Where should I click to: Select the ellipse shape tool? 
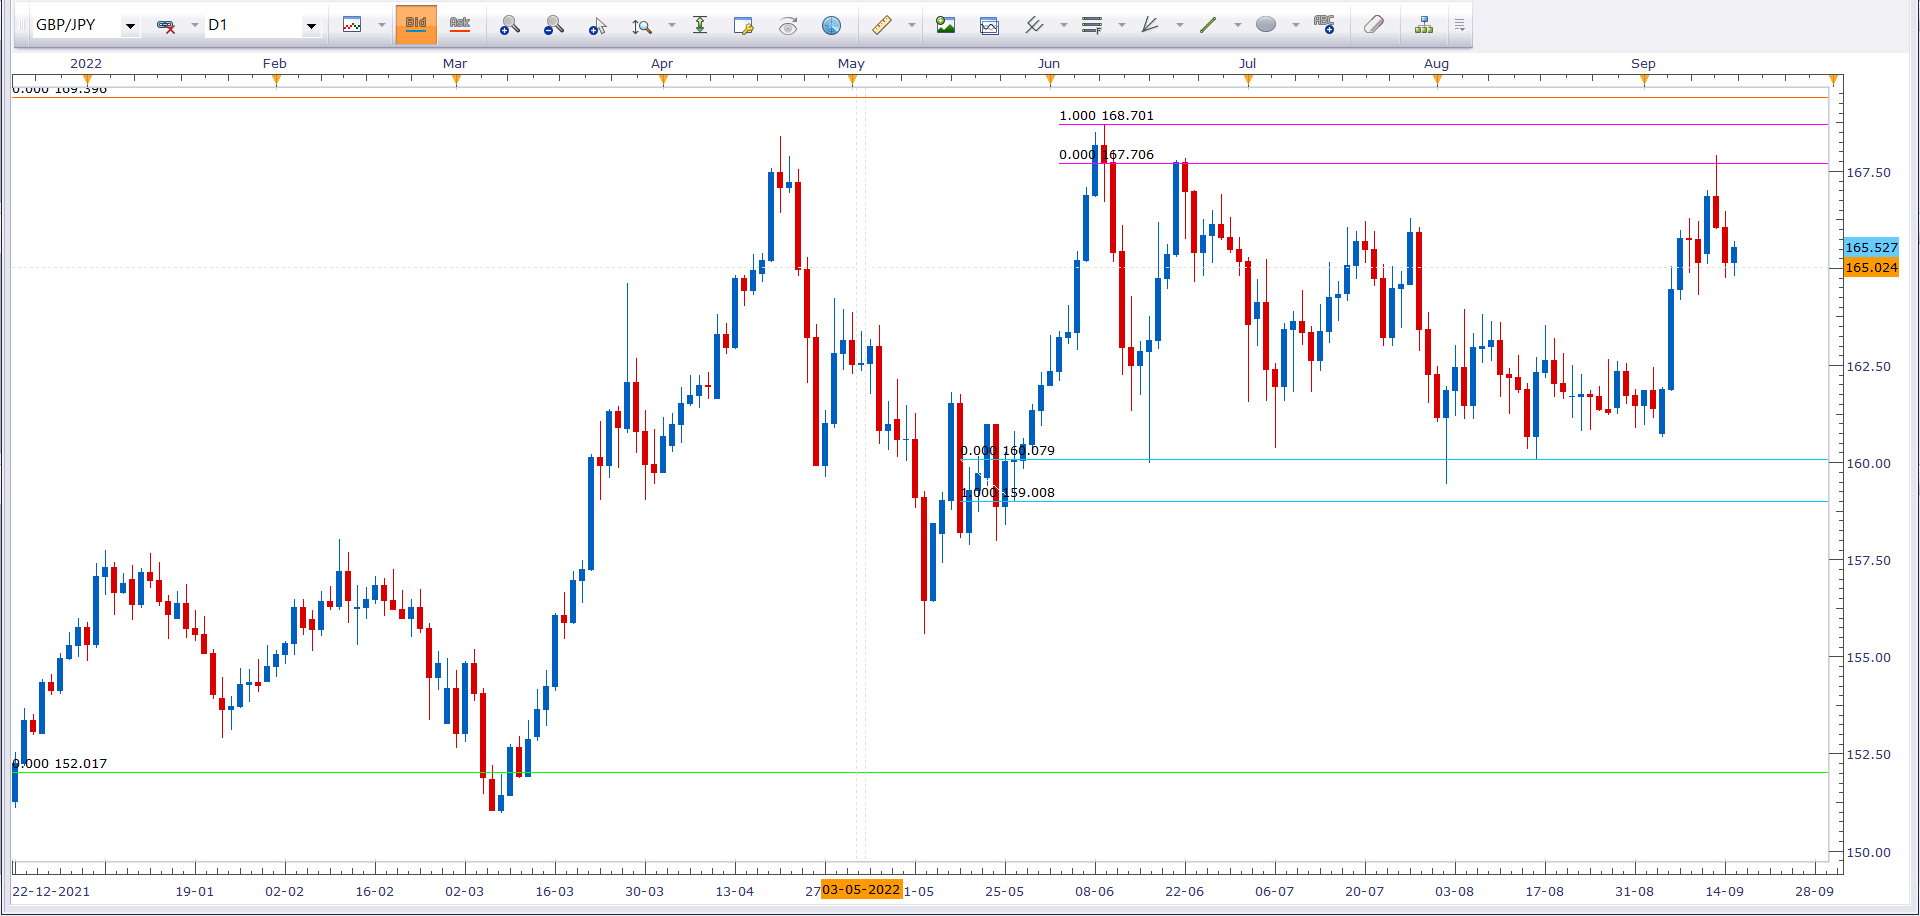1266,25
